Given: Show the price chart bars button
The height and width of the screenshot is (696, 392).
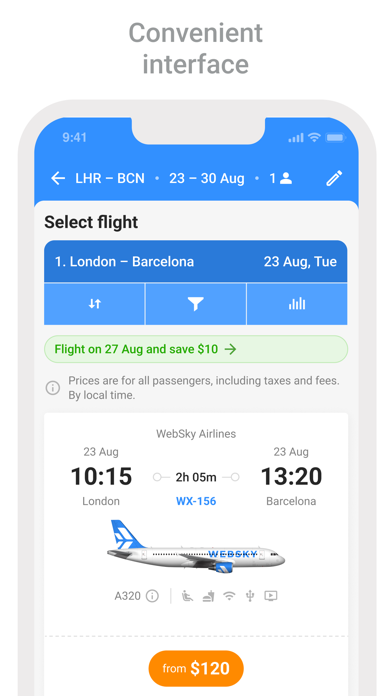Looking at the screenshot, I should [x=297, y=304].
